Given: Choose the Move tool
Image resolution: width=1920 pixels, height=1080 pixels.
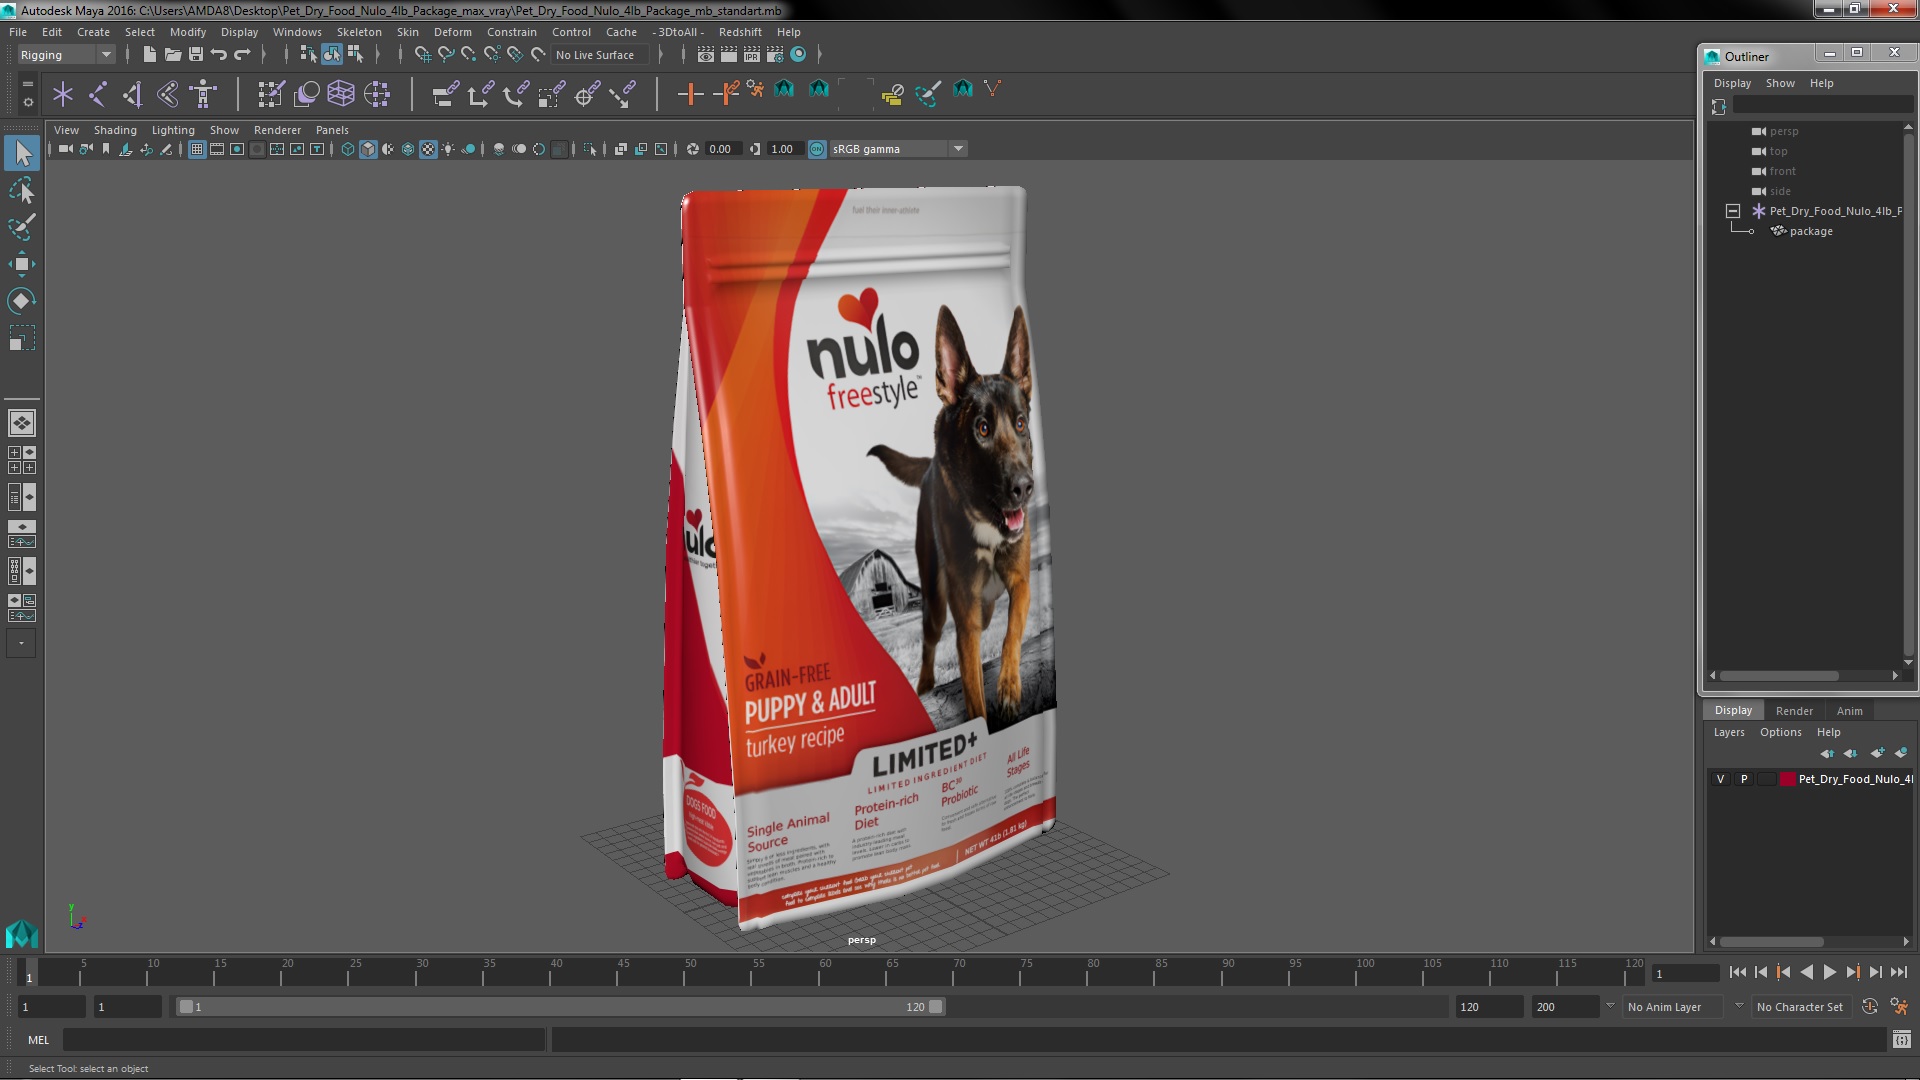Looking at the screenshot, I should (x=21, y=264).
